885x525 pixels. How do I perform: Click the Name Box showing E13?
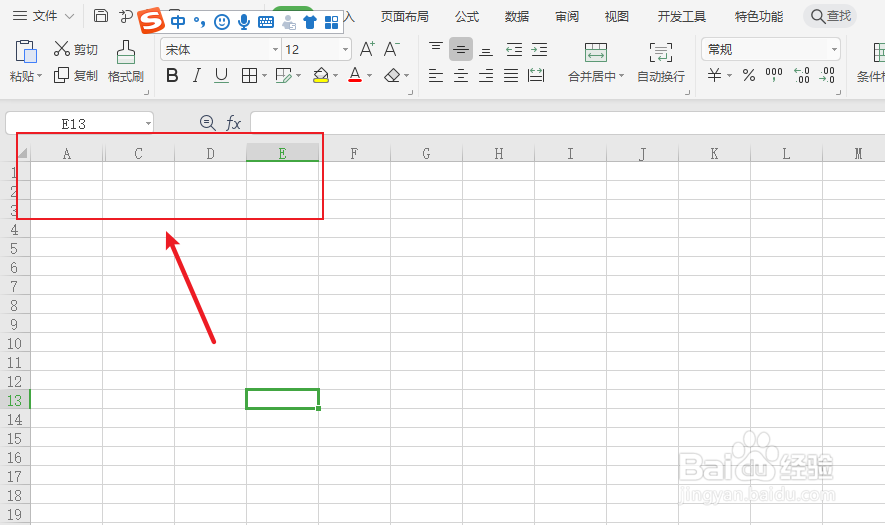[73, 124]
